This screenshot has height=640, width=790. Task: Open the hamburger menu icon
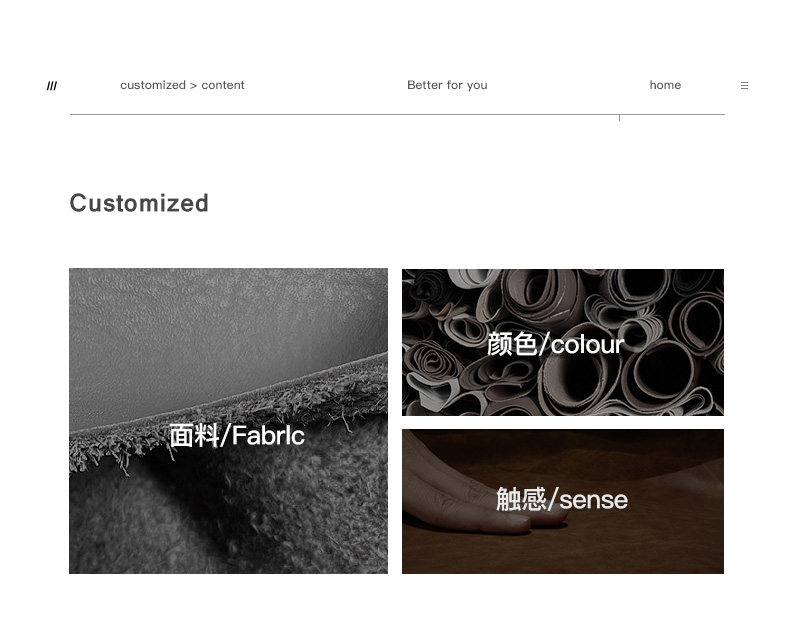pos(744,86)
